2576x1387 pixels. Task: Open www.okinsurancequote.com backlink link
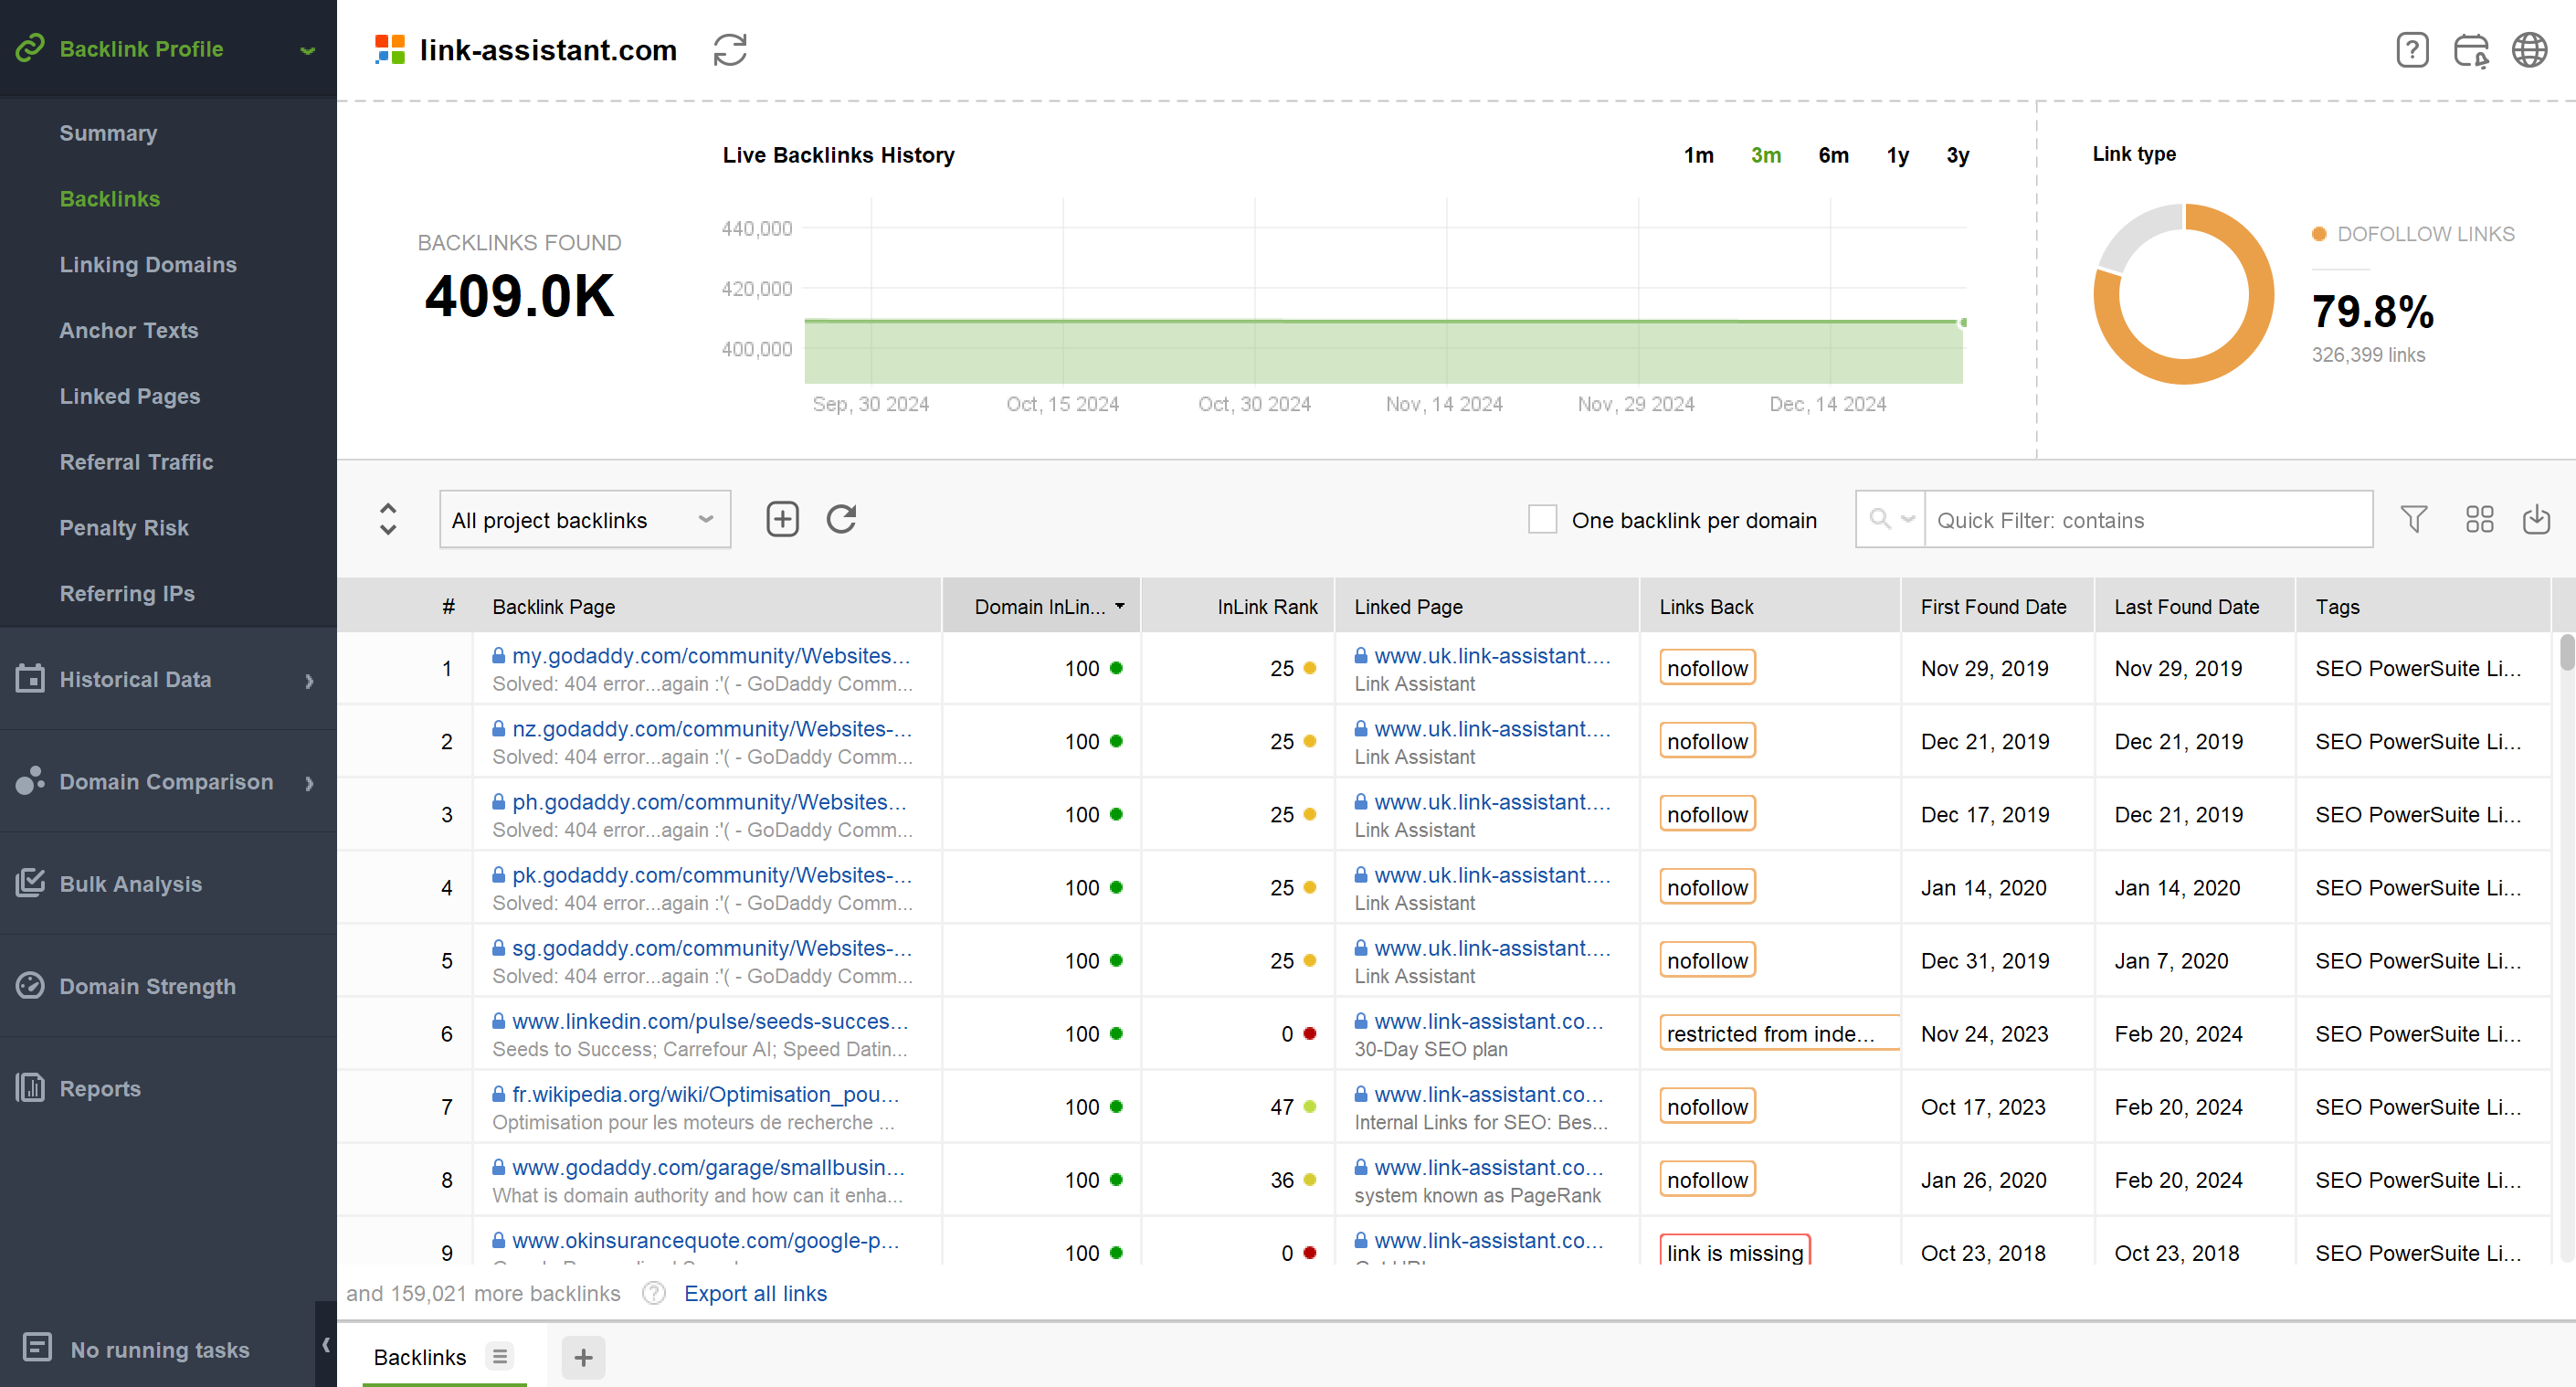pyautogui.click(x=705, y=1240)
